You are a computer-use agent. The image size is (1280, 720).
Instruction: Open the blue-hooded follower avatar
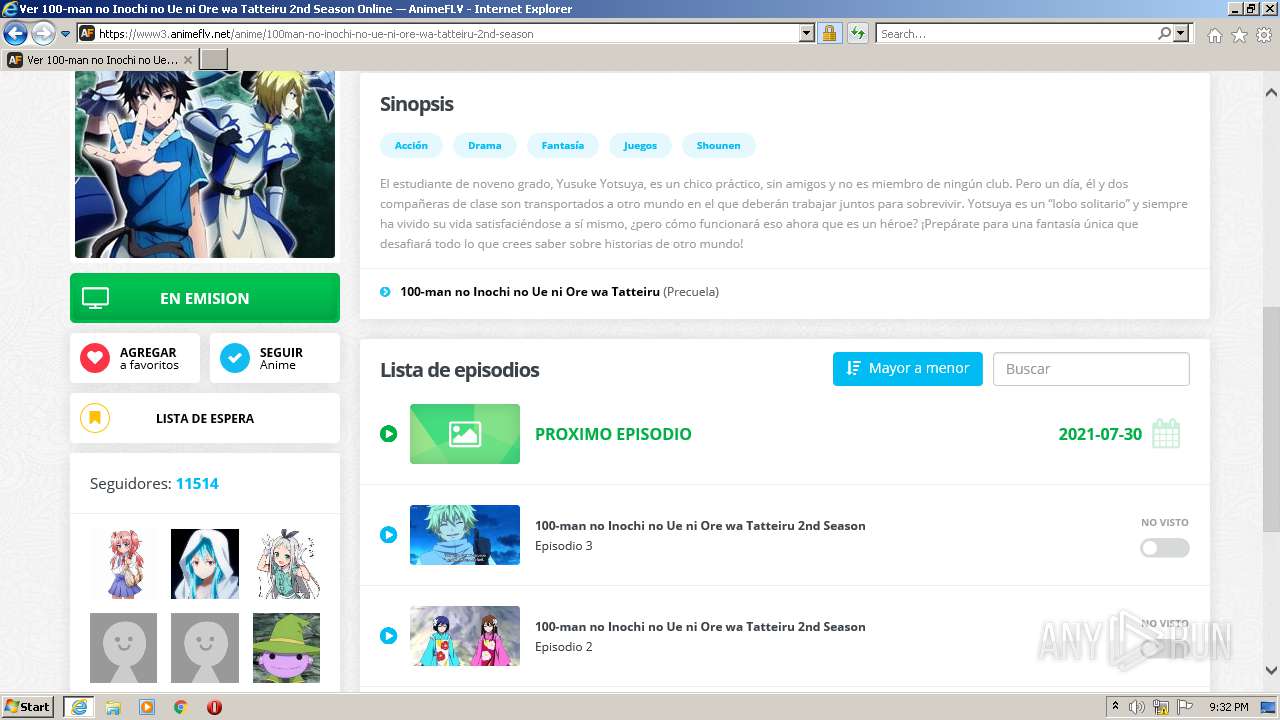(x=205, y=564)
